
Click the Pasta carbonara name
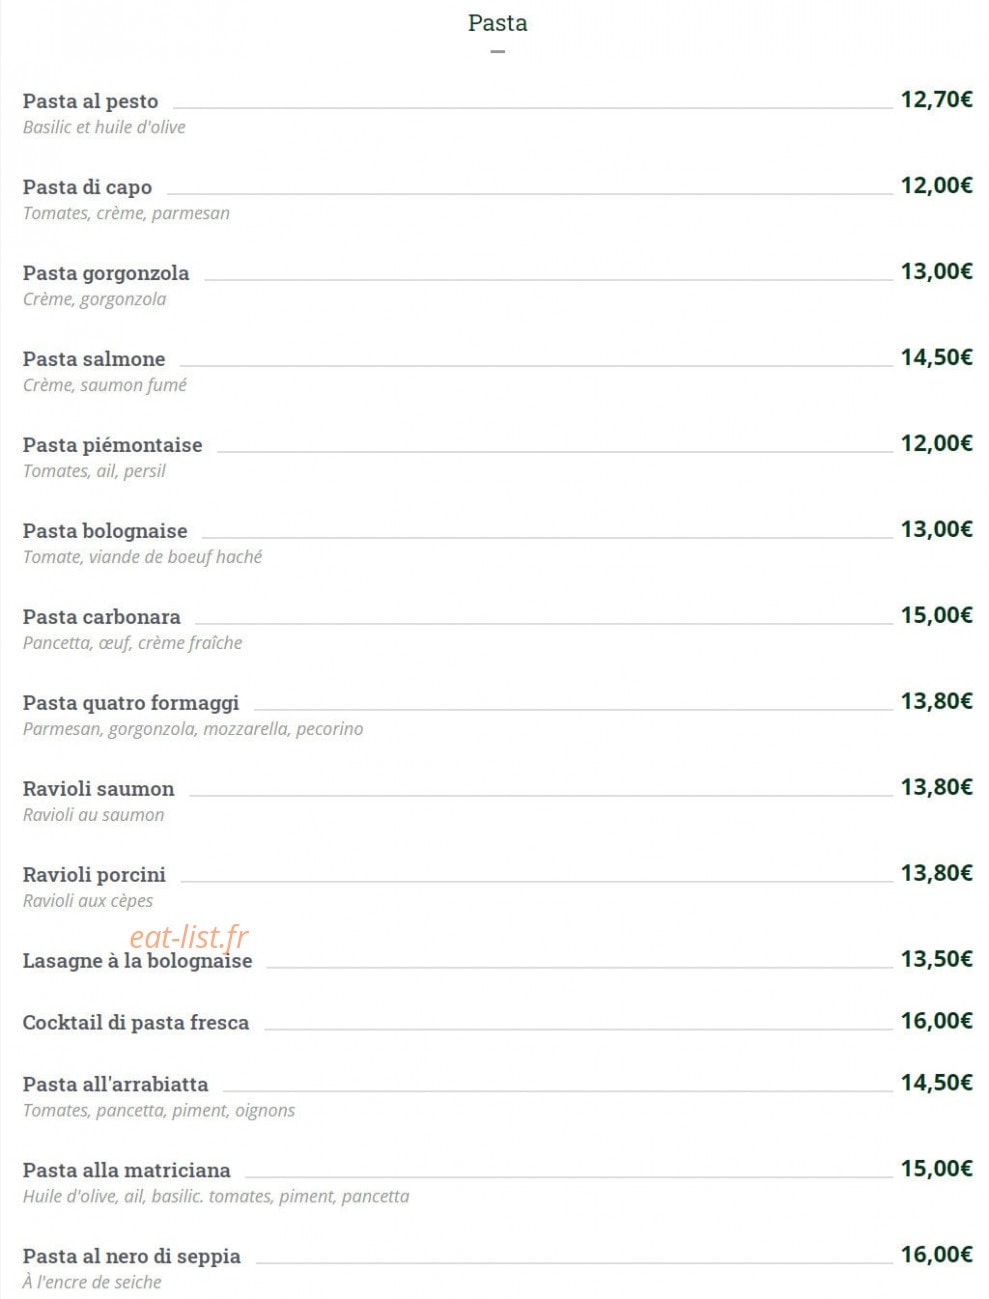pyautogui.click(x=102, y=617)
